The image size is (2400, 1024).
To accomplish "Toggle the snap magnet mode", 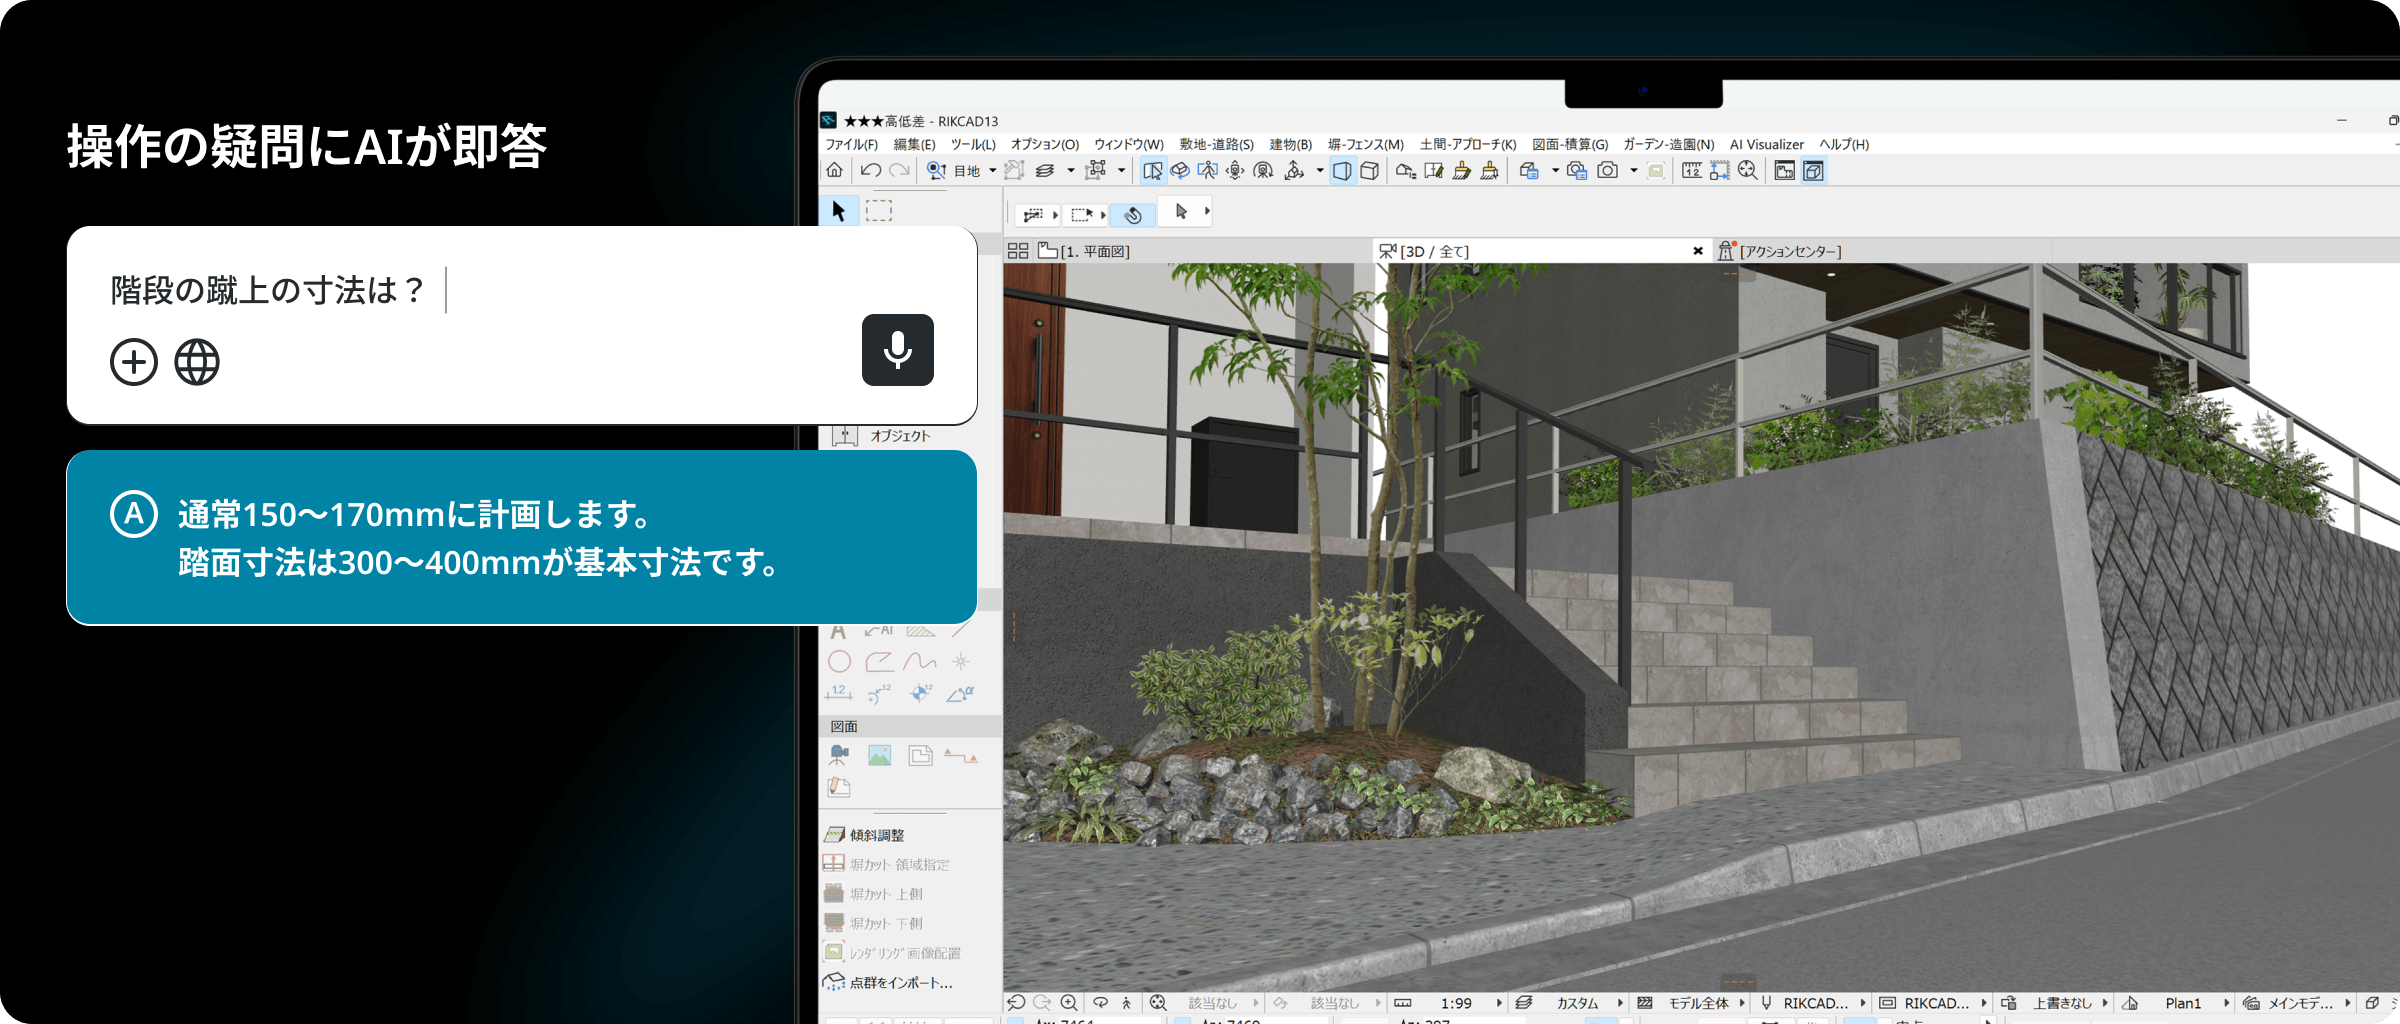I will coord(1133,214).
